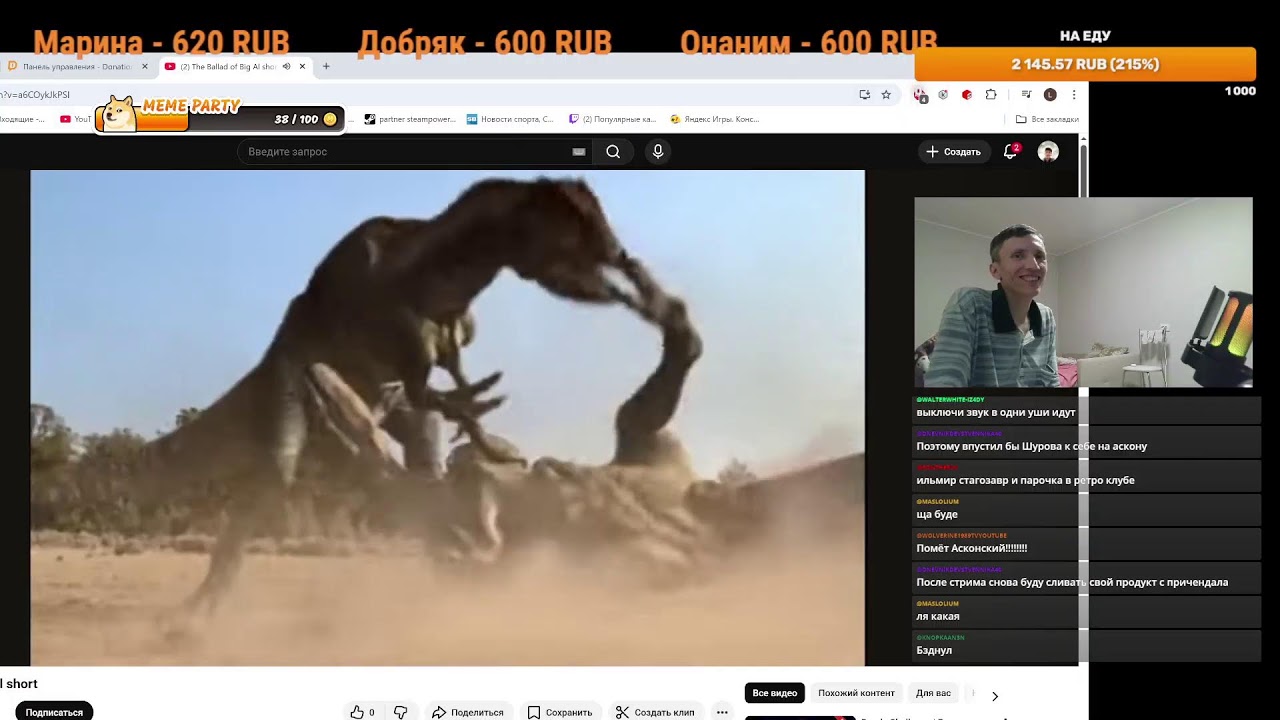
Task: Switch to the Панель управления tab
Action: click(x=77, y=67)
